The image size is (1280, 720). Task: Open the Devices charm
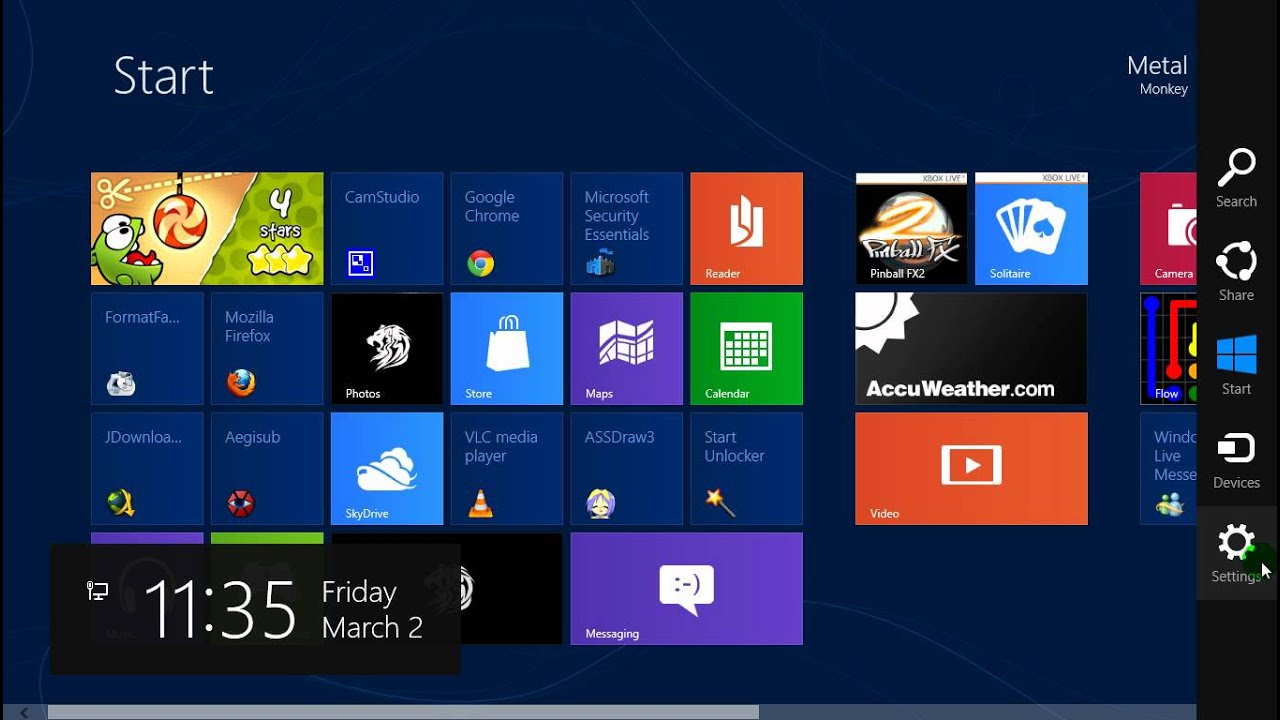1237,460
